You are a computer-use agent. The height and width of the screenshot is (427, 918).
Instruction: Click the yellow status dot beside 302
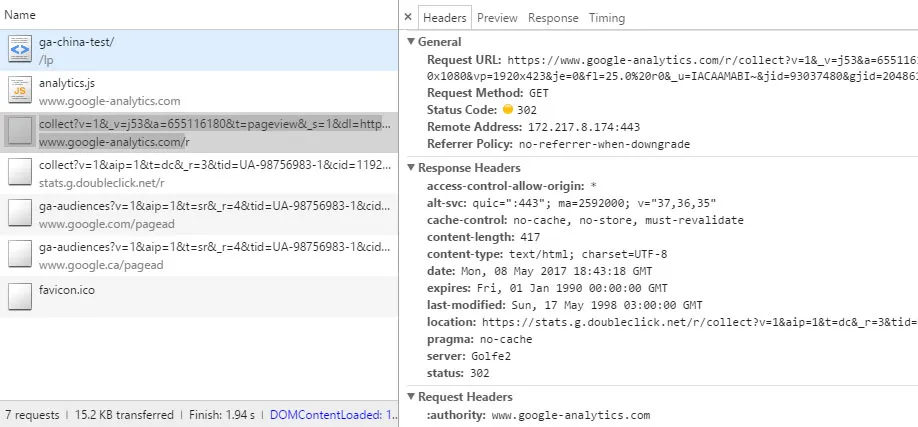click(508, 110)
